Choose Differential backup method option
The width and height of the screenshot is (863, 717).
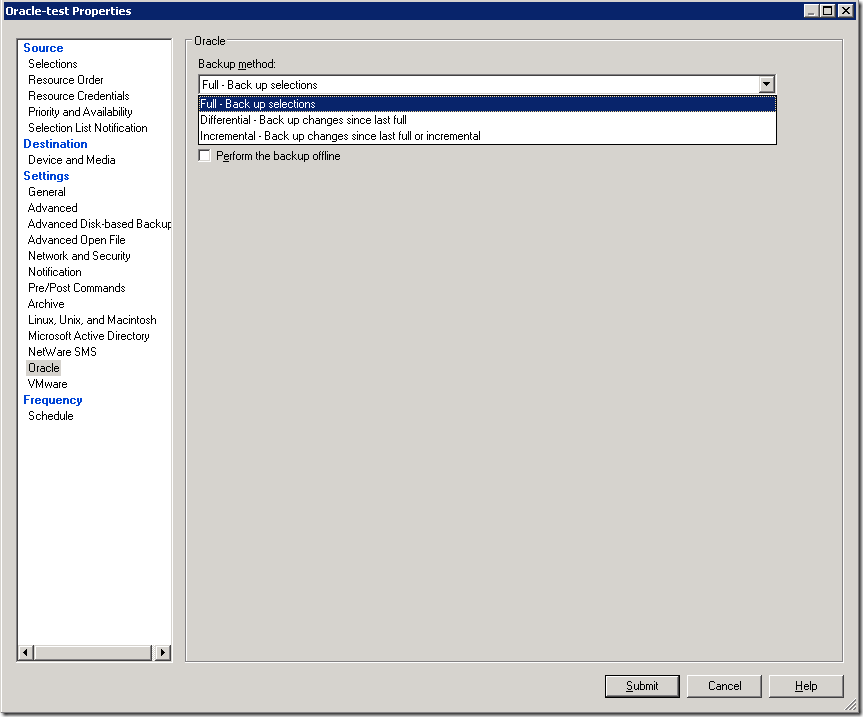click(x=303, y=120)
